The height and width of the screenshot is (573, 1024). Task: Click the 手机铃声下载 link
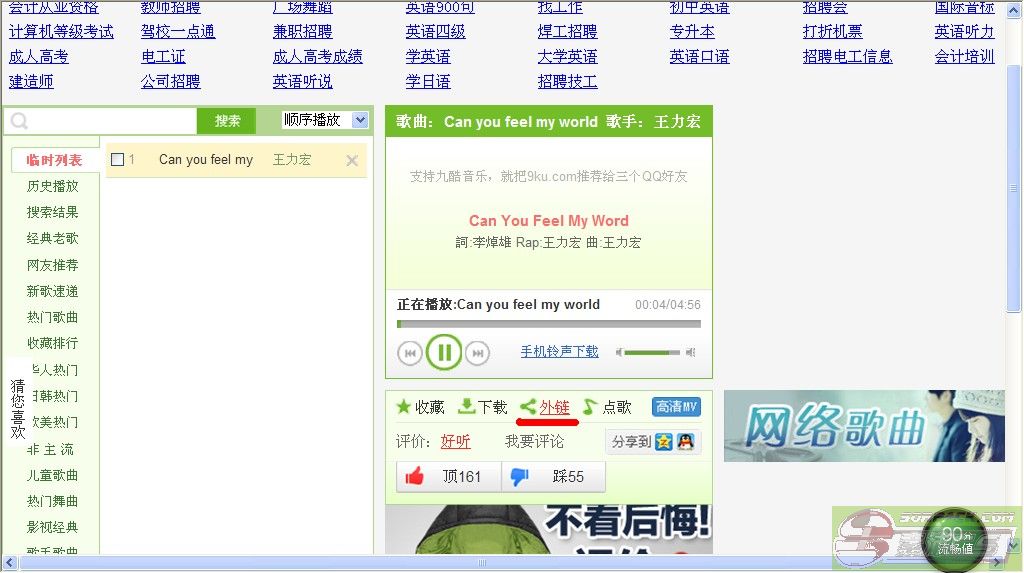tap(559, 352)
